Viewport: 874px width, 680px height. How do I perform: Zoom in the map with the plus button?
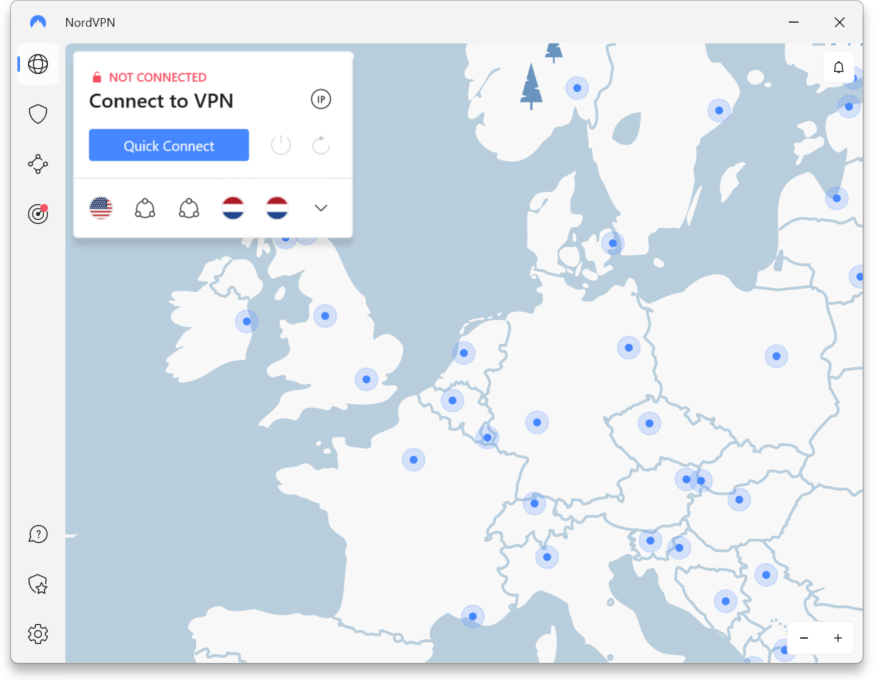[x=838, y=638]
